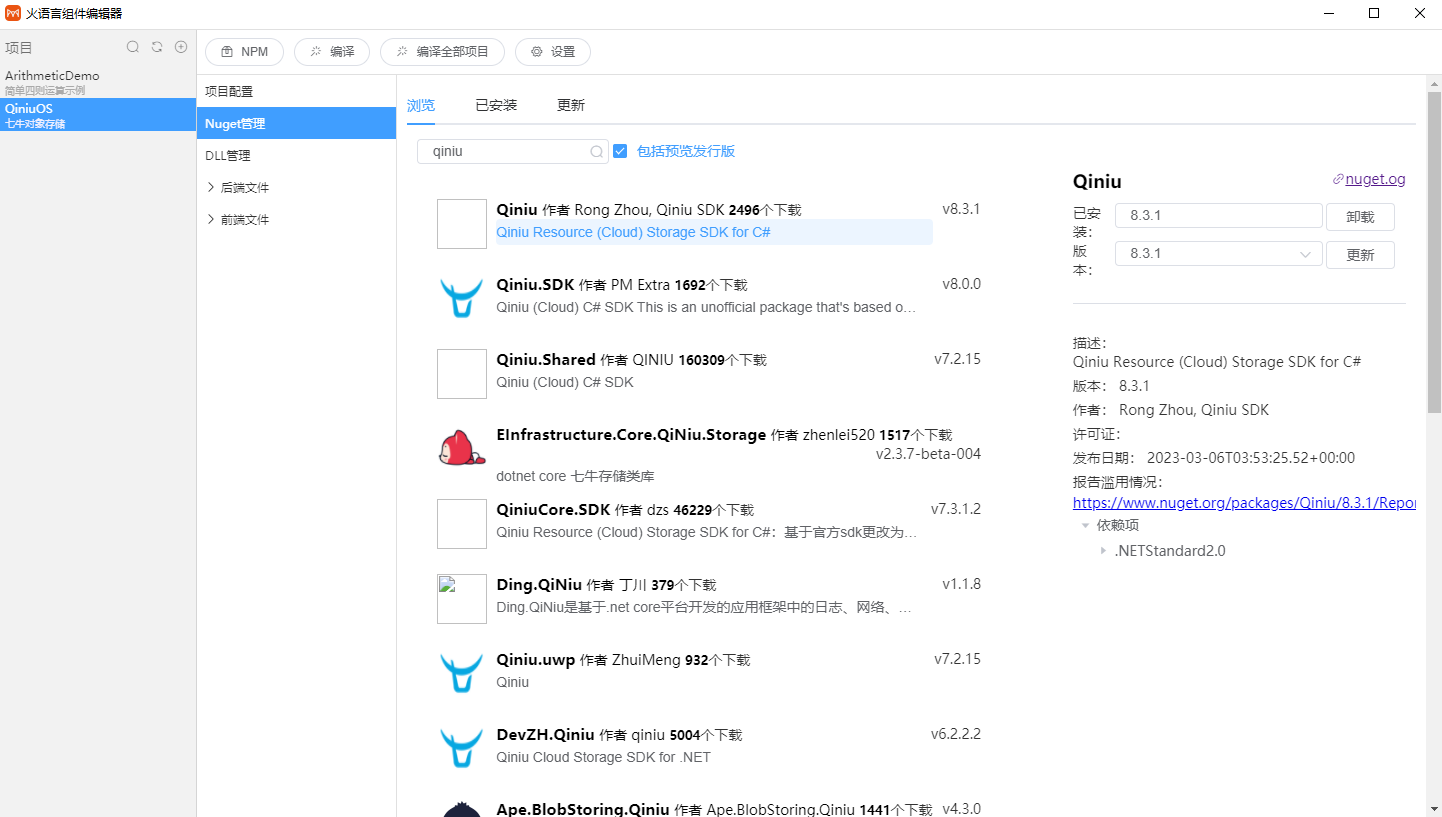
Task: Open the 设置 settings panel
Action: [552, 52]
